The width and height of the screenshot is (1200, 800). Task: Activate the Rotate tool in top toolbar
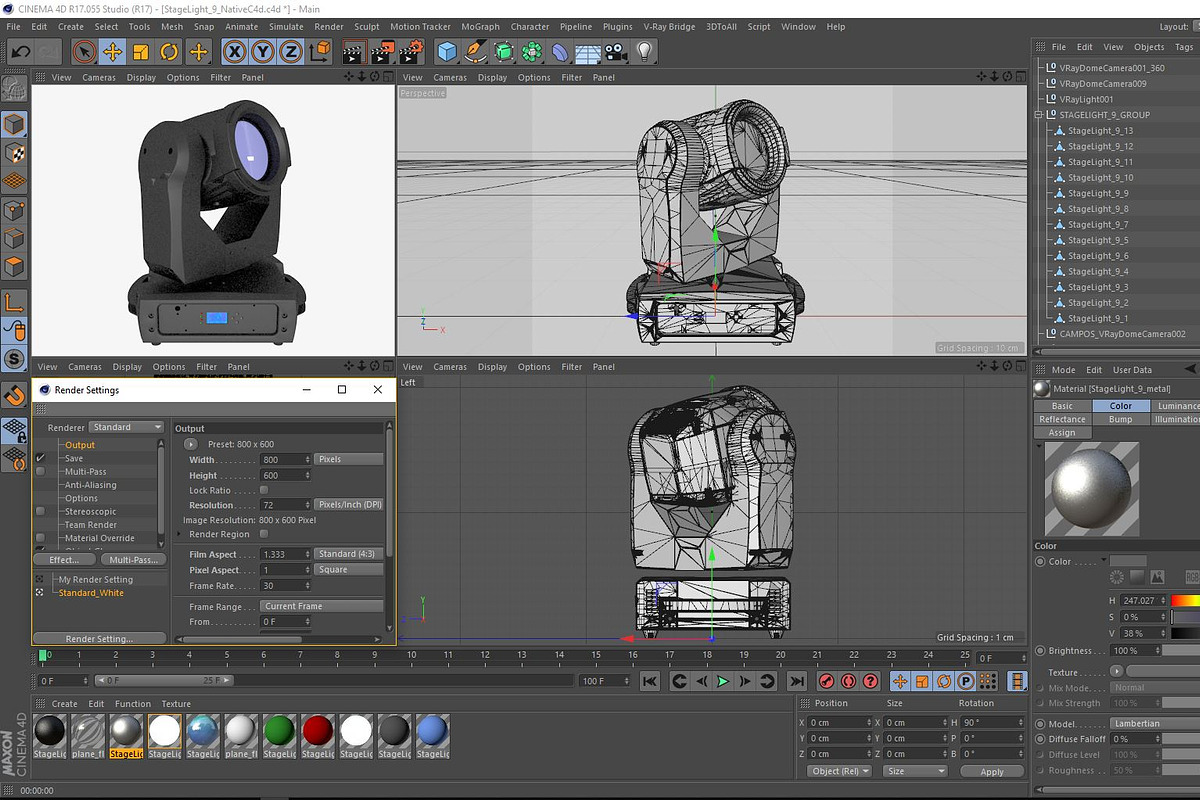[x=170, y=51]
